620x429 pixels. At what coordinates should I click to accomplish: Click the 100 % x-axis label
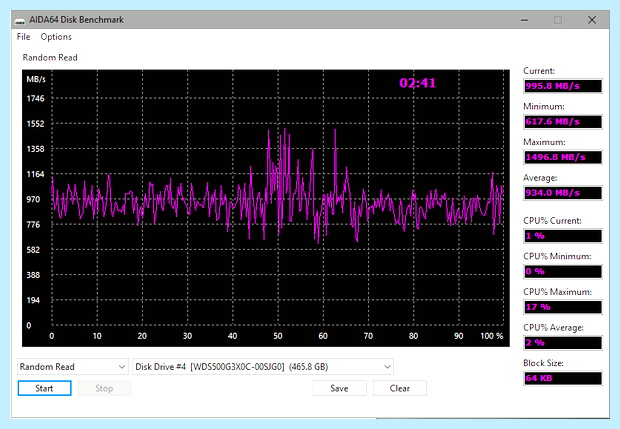click(491, 336)
